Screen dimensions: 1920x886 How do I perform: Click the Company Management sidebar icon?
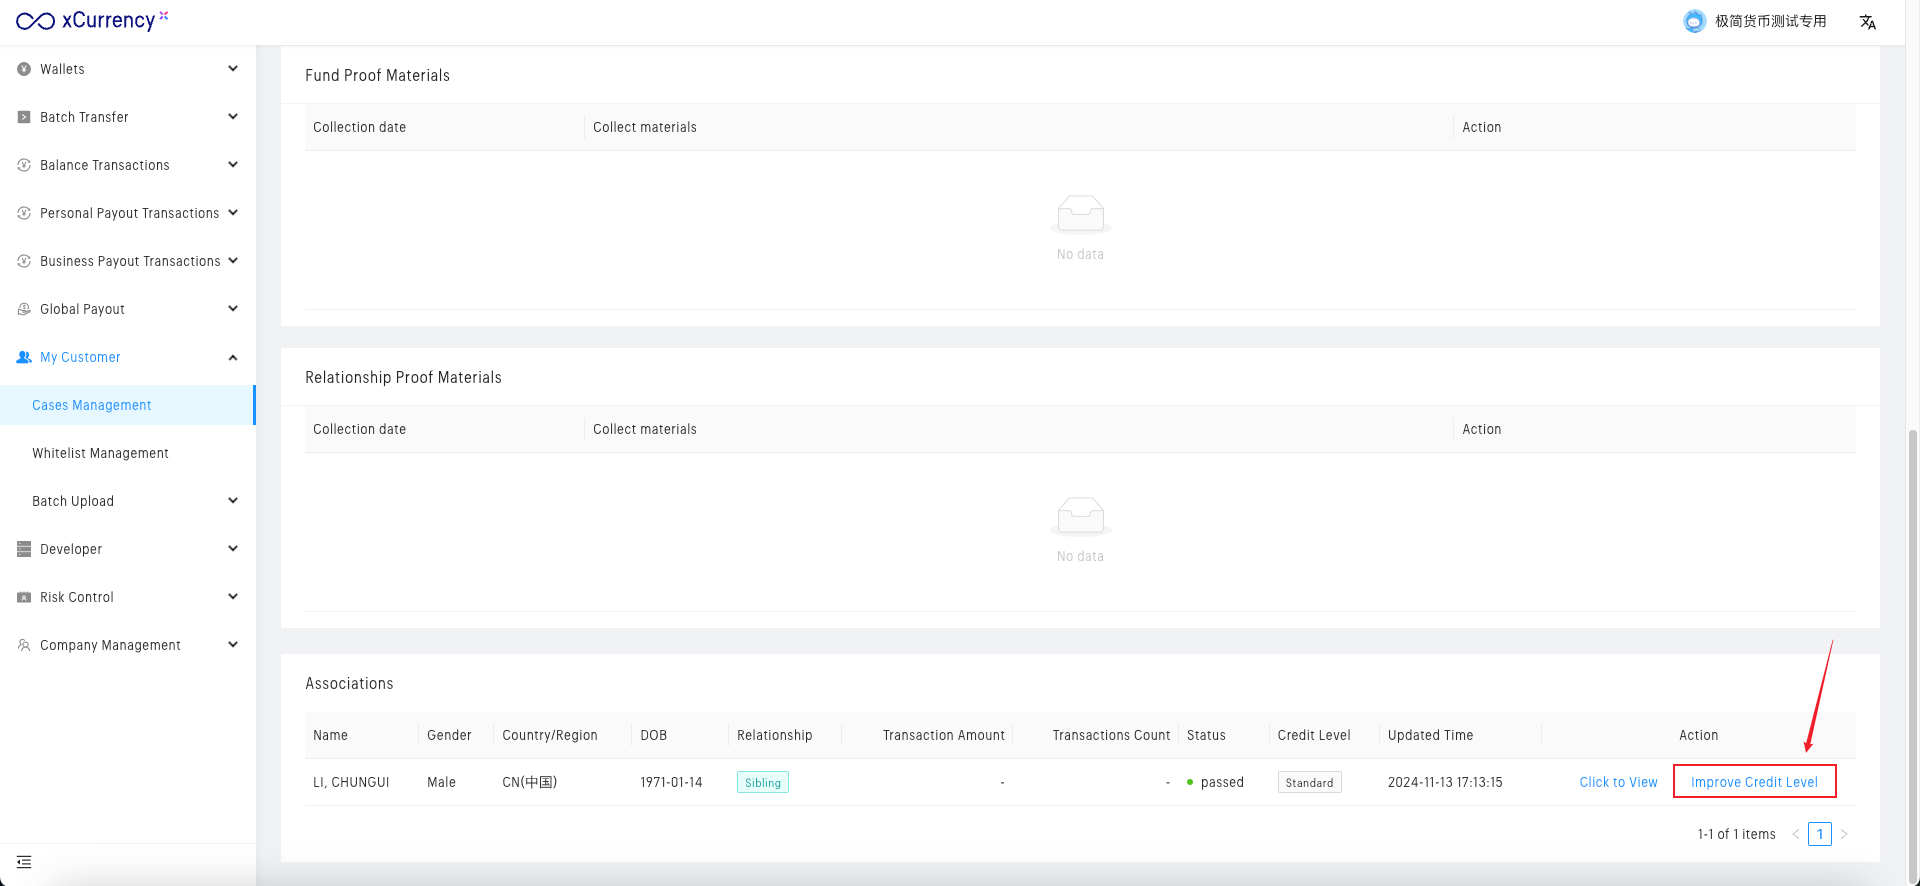(x=24, y=645)
